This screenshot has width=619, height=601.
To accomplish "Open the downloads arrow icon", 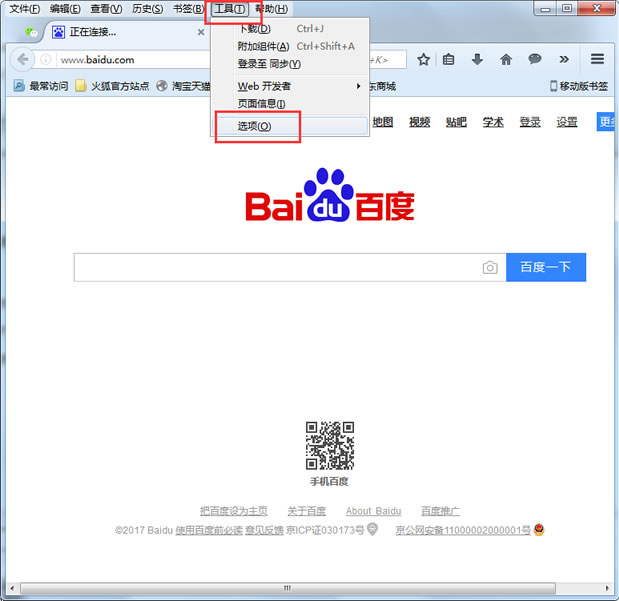I will [x=477, y=60].
